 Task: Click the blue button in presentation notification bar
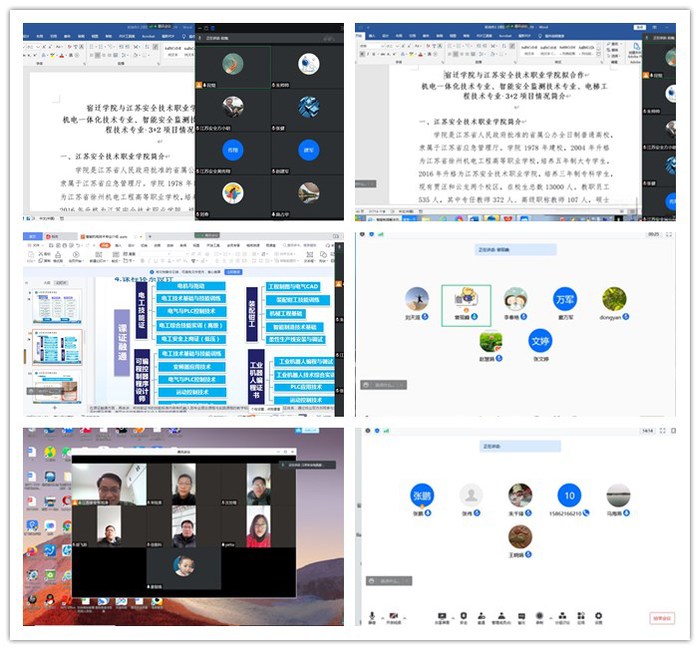(233, 271)
